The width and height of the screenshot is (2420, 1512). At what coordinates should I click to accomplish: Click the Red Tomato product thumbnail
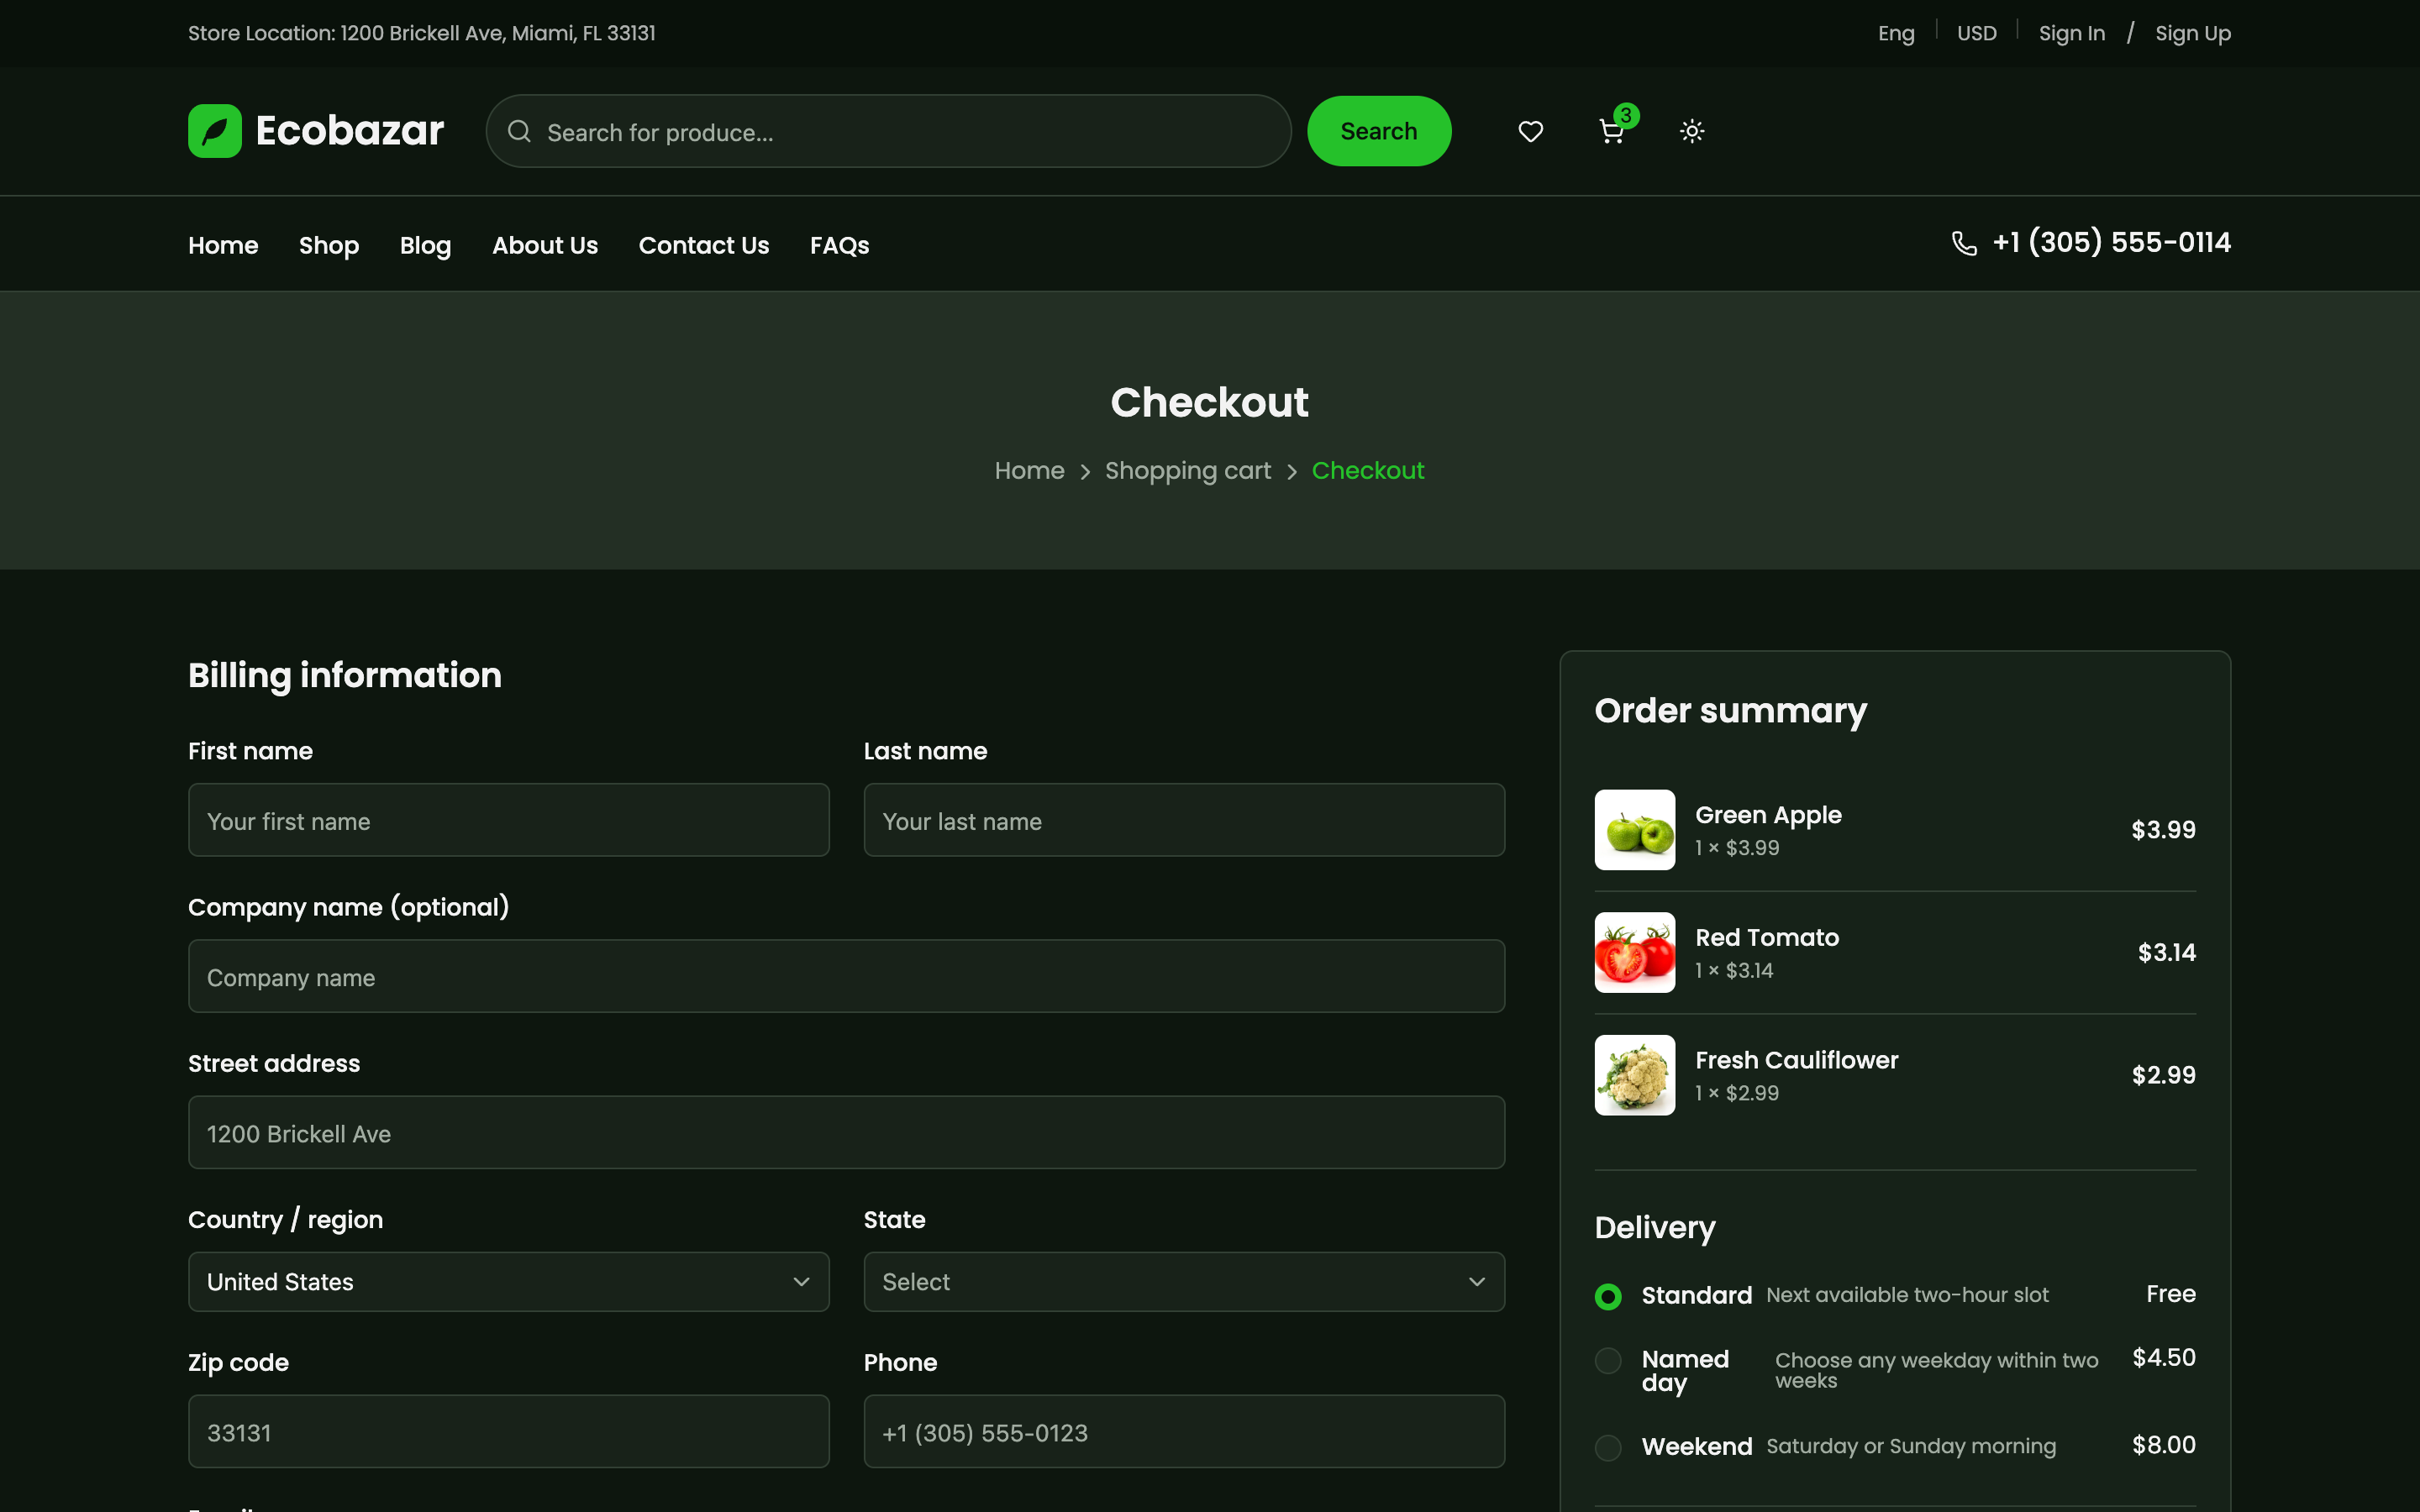pos(1634,952)
